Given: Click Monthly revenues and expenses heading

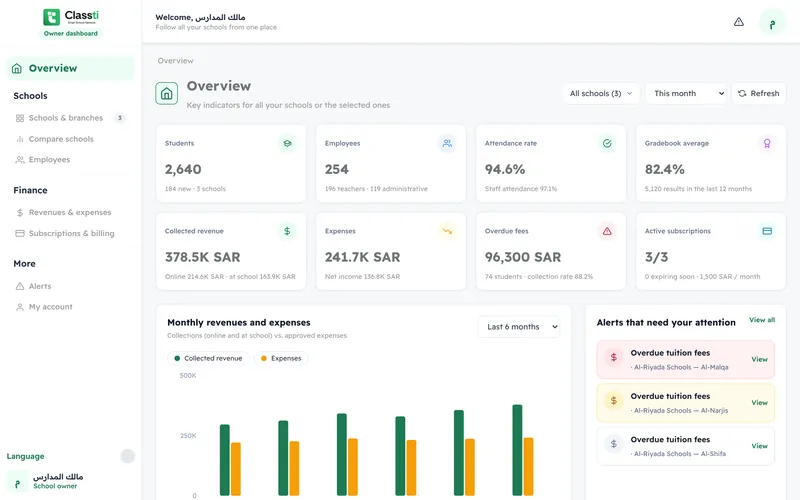Looking at the screenshot, I should point(239,322).
